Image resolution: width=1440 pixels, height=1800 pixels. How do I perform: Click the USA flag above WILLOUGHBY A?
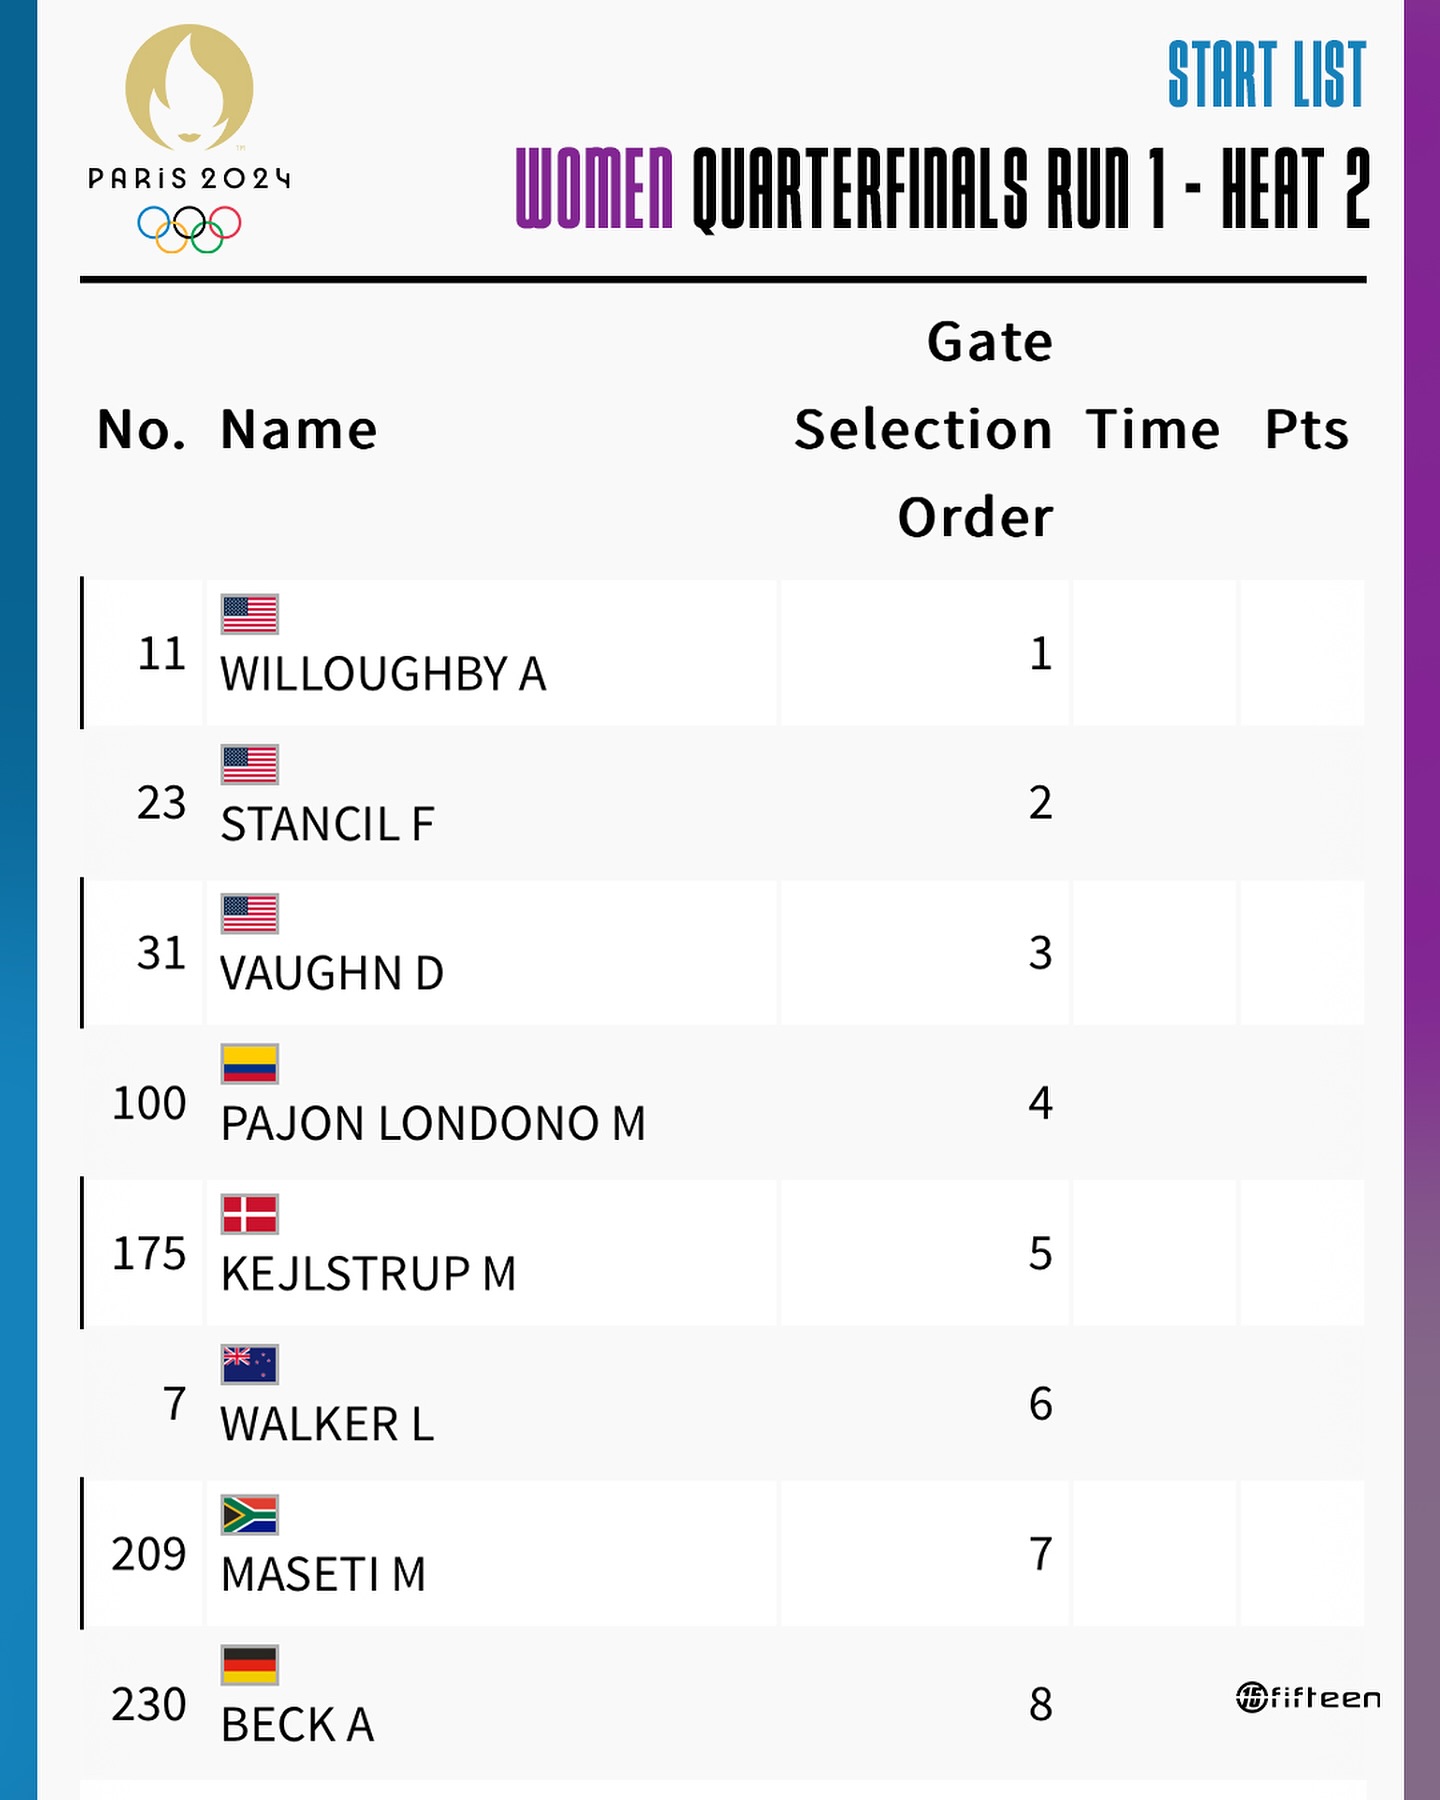click(x=250, y=614)
